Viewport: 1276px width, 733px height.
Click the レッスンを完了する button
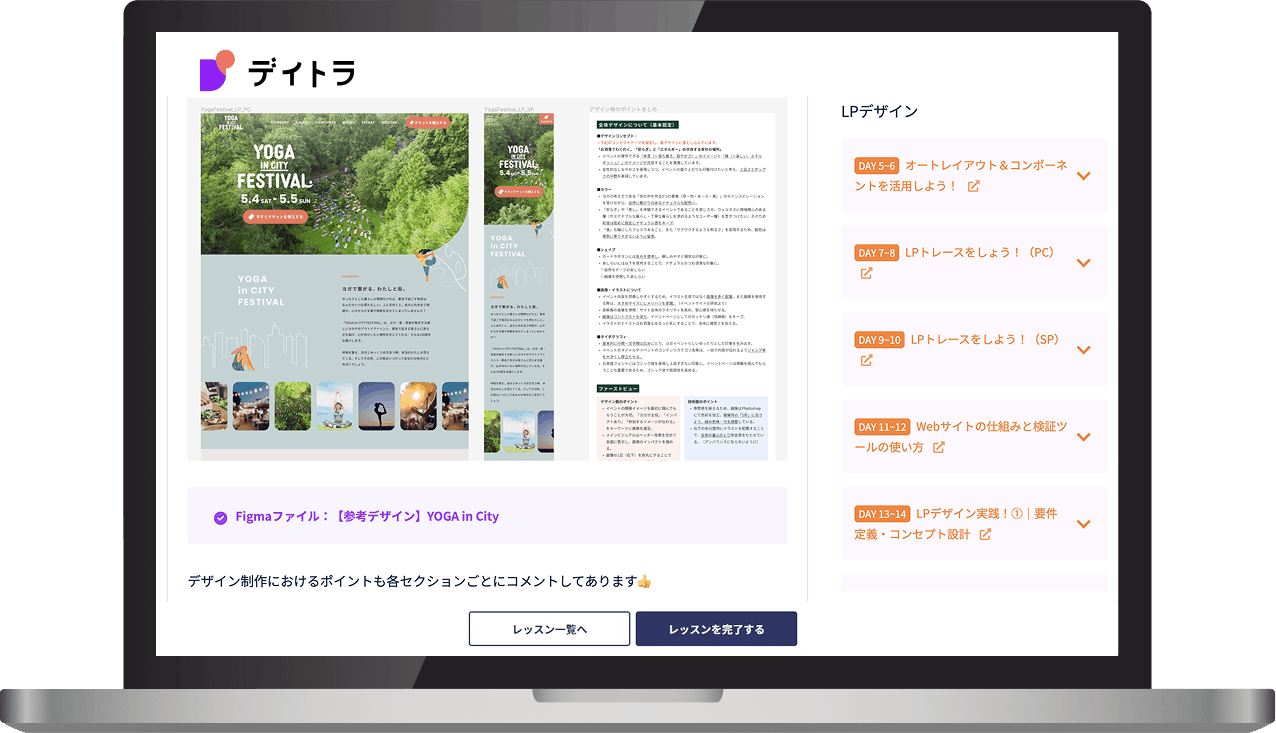tap(716, 628)
